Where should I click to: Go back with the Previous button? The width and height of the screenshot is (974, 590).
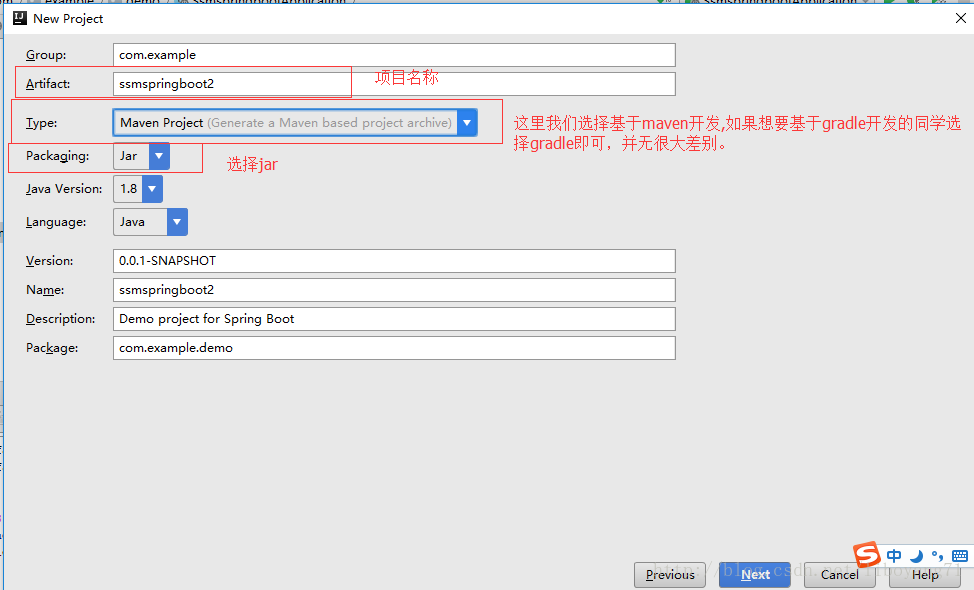[x=670, y=575]
